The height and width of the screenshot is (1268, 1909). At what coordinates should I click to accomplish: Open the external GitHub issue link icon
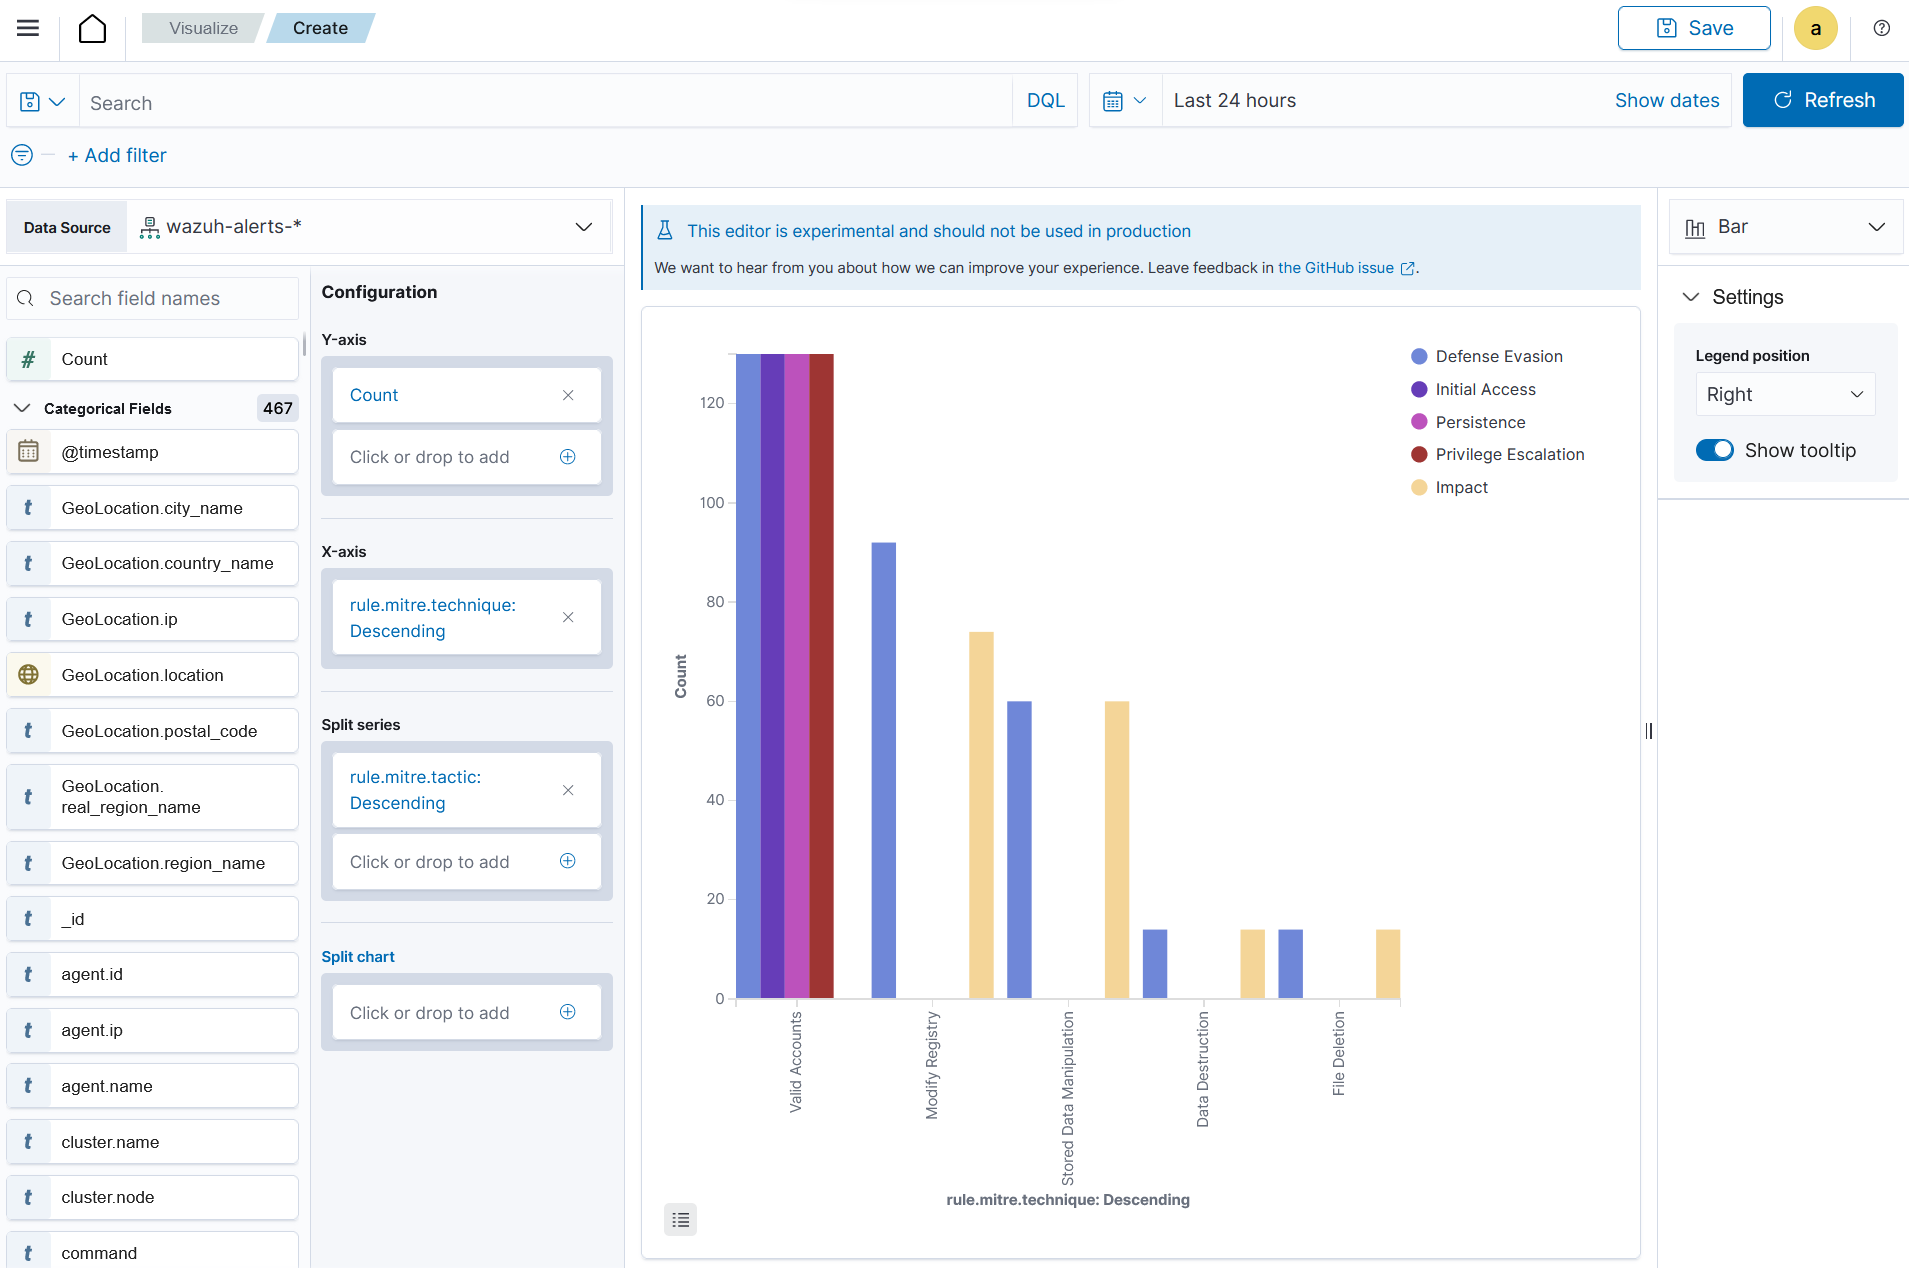coord(1407,268)
